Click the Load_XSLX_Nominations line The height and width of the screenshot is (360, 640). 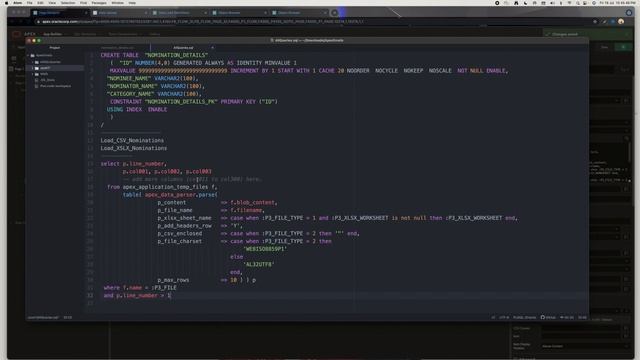(134, 148)
